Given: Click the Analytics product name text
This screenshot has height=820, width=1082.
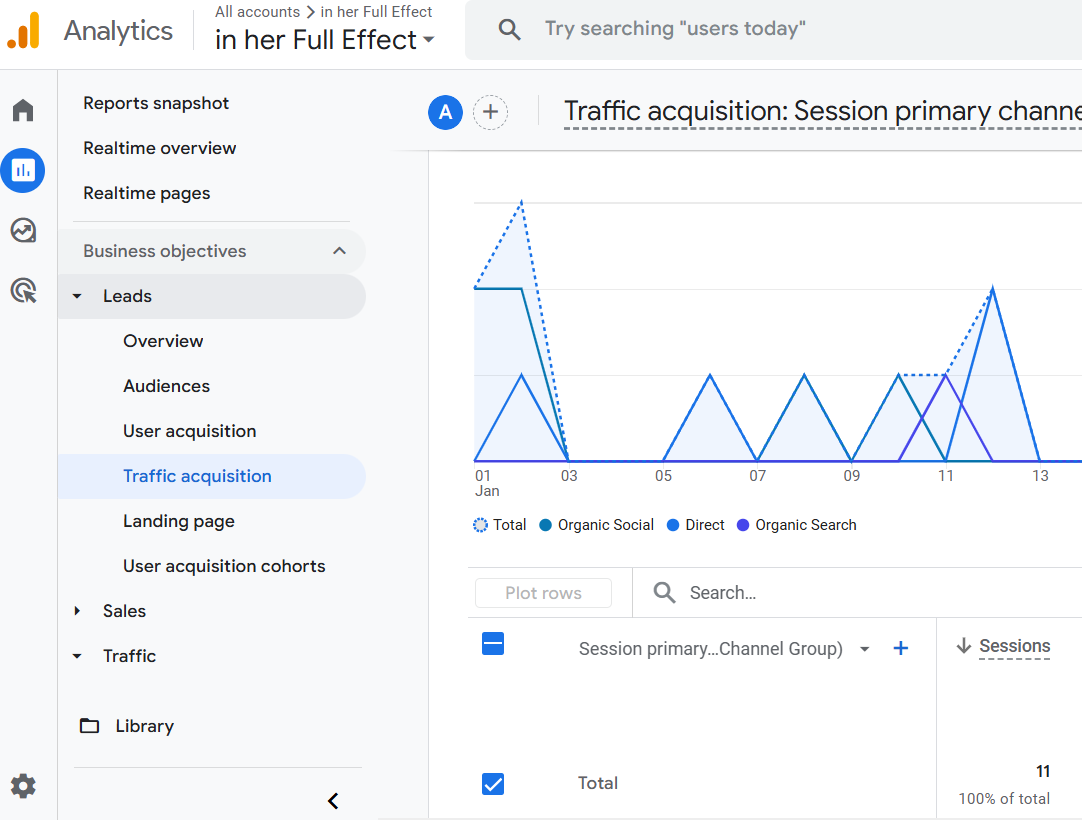Looking at the screenshot, I should click(x=118, y=31).
